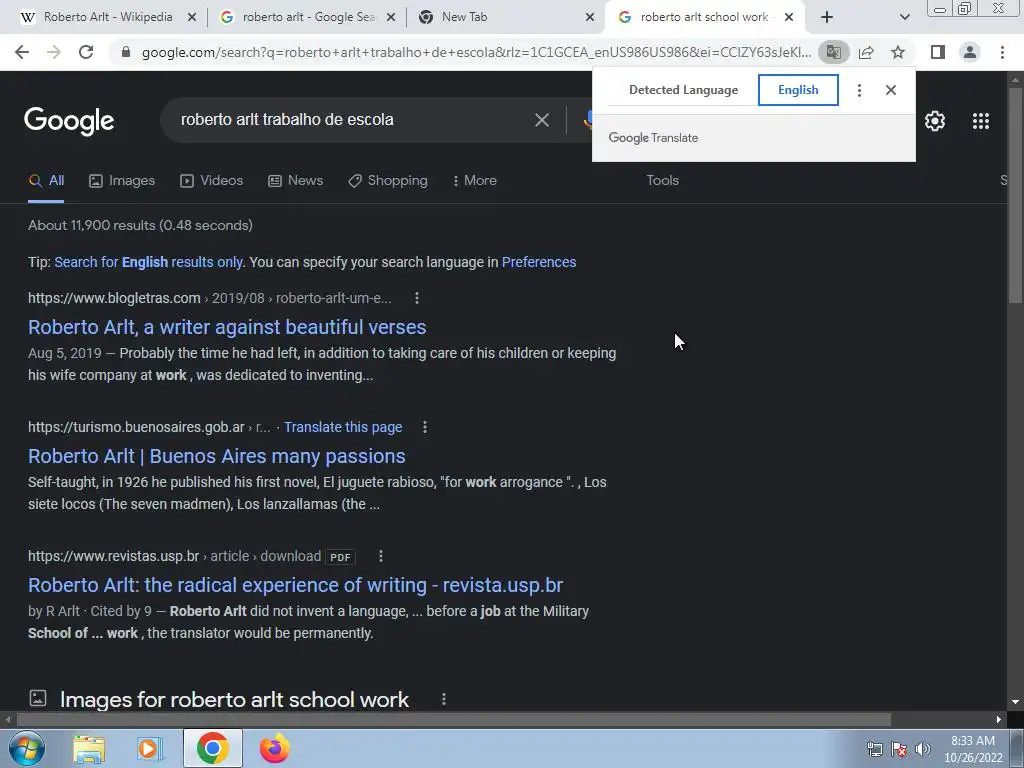Open the taskbar clock and date
The height and width of the screenshot is (768, 1024).
point(973,749)
